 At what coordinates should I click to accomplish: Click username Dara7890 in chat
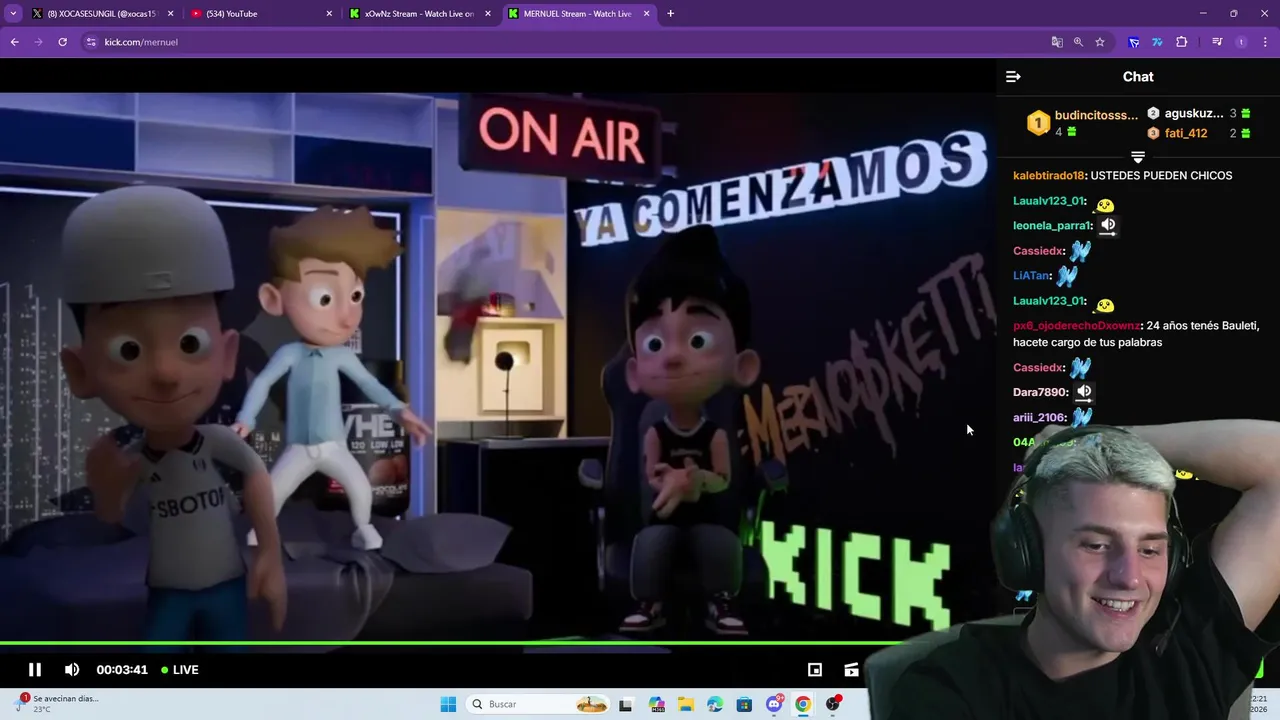coord(1040,393)
